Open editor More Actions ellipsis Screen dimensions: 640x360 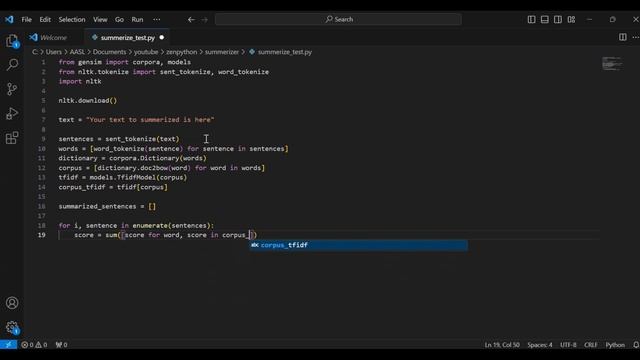coord(636,37)
